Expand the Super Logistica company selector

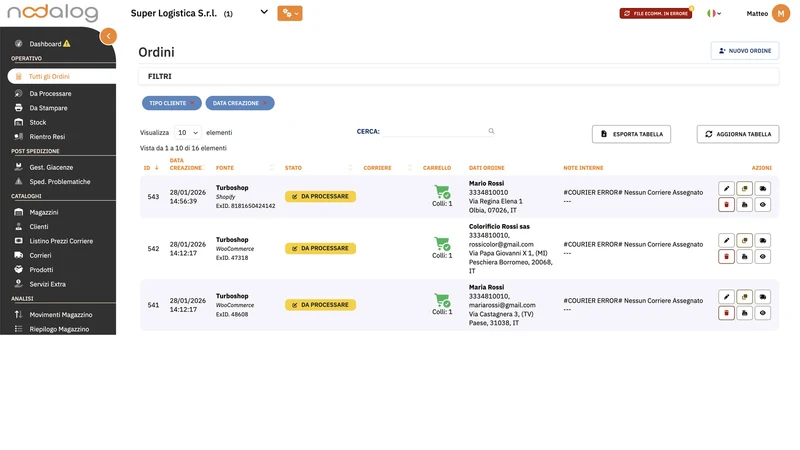[264, 12]
